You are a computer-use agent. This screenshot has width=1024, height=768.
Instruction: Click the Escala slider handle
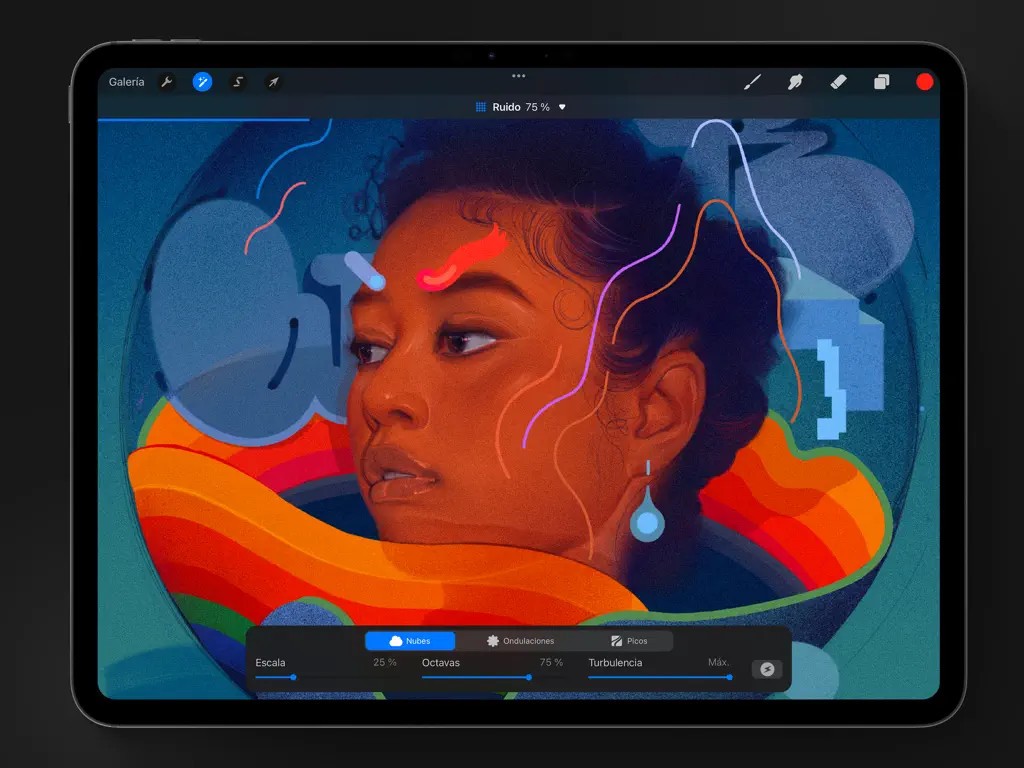(293, 677)
